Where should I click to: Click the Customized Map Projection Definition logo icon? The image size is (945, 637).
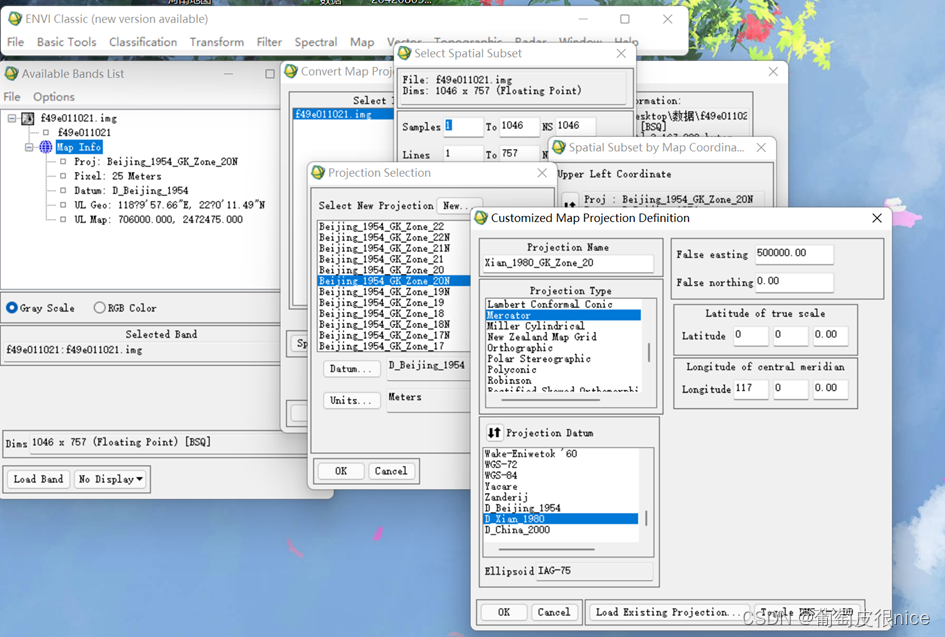point(481,218)
